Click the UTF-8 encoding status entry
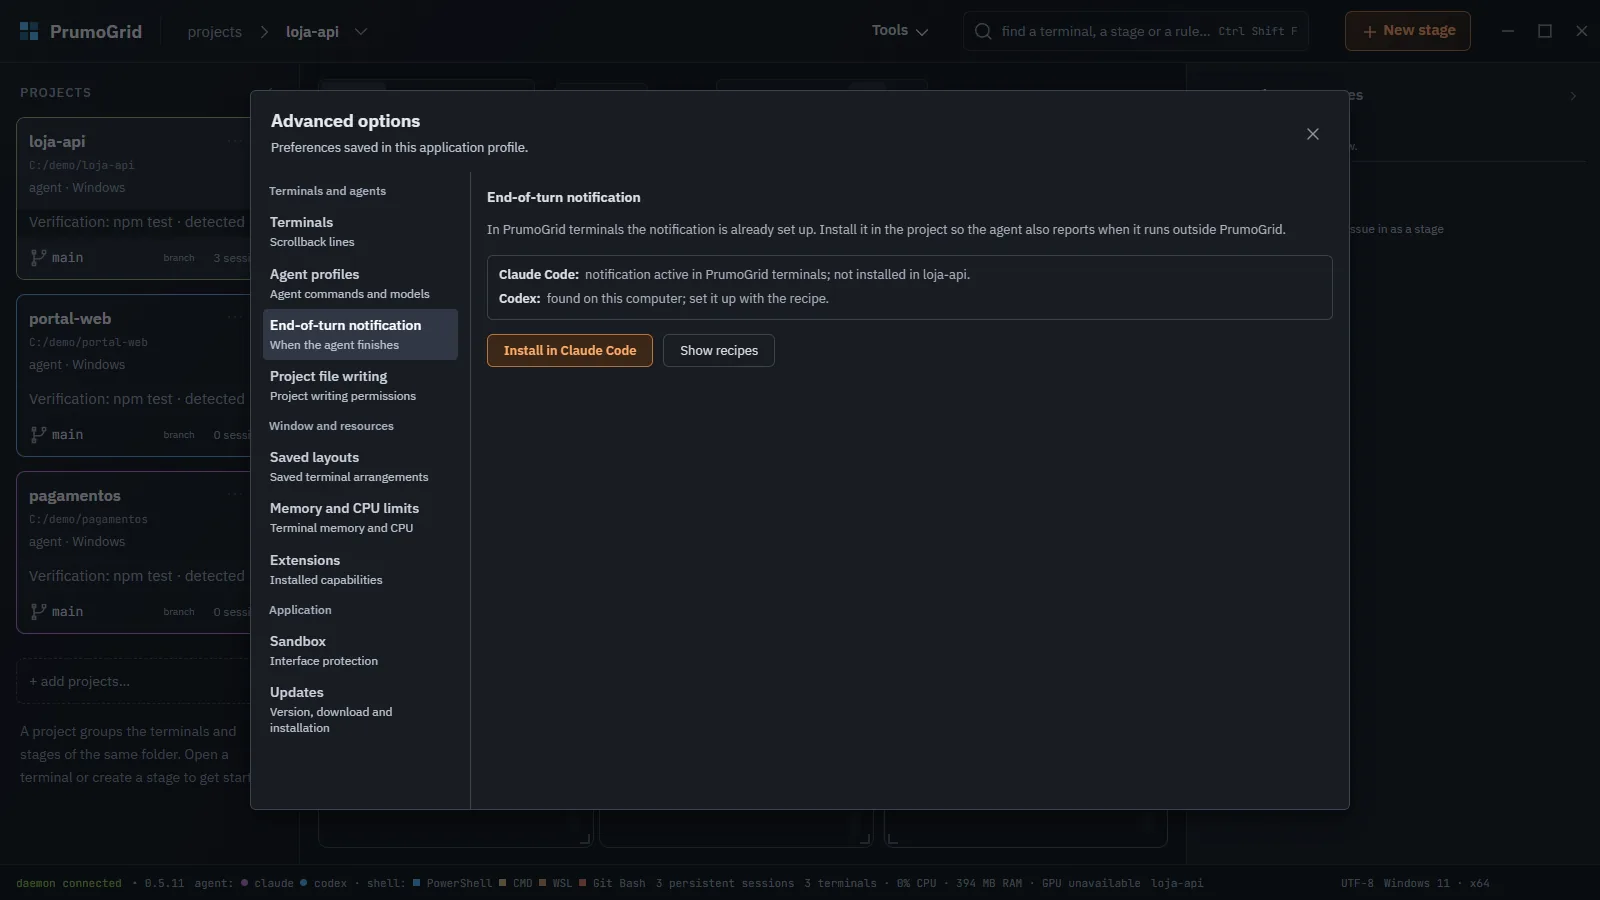This screenshot has width=1600, height=900. (1357, 883)
